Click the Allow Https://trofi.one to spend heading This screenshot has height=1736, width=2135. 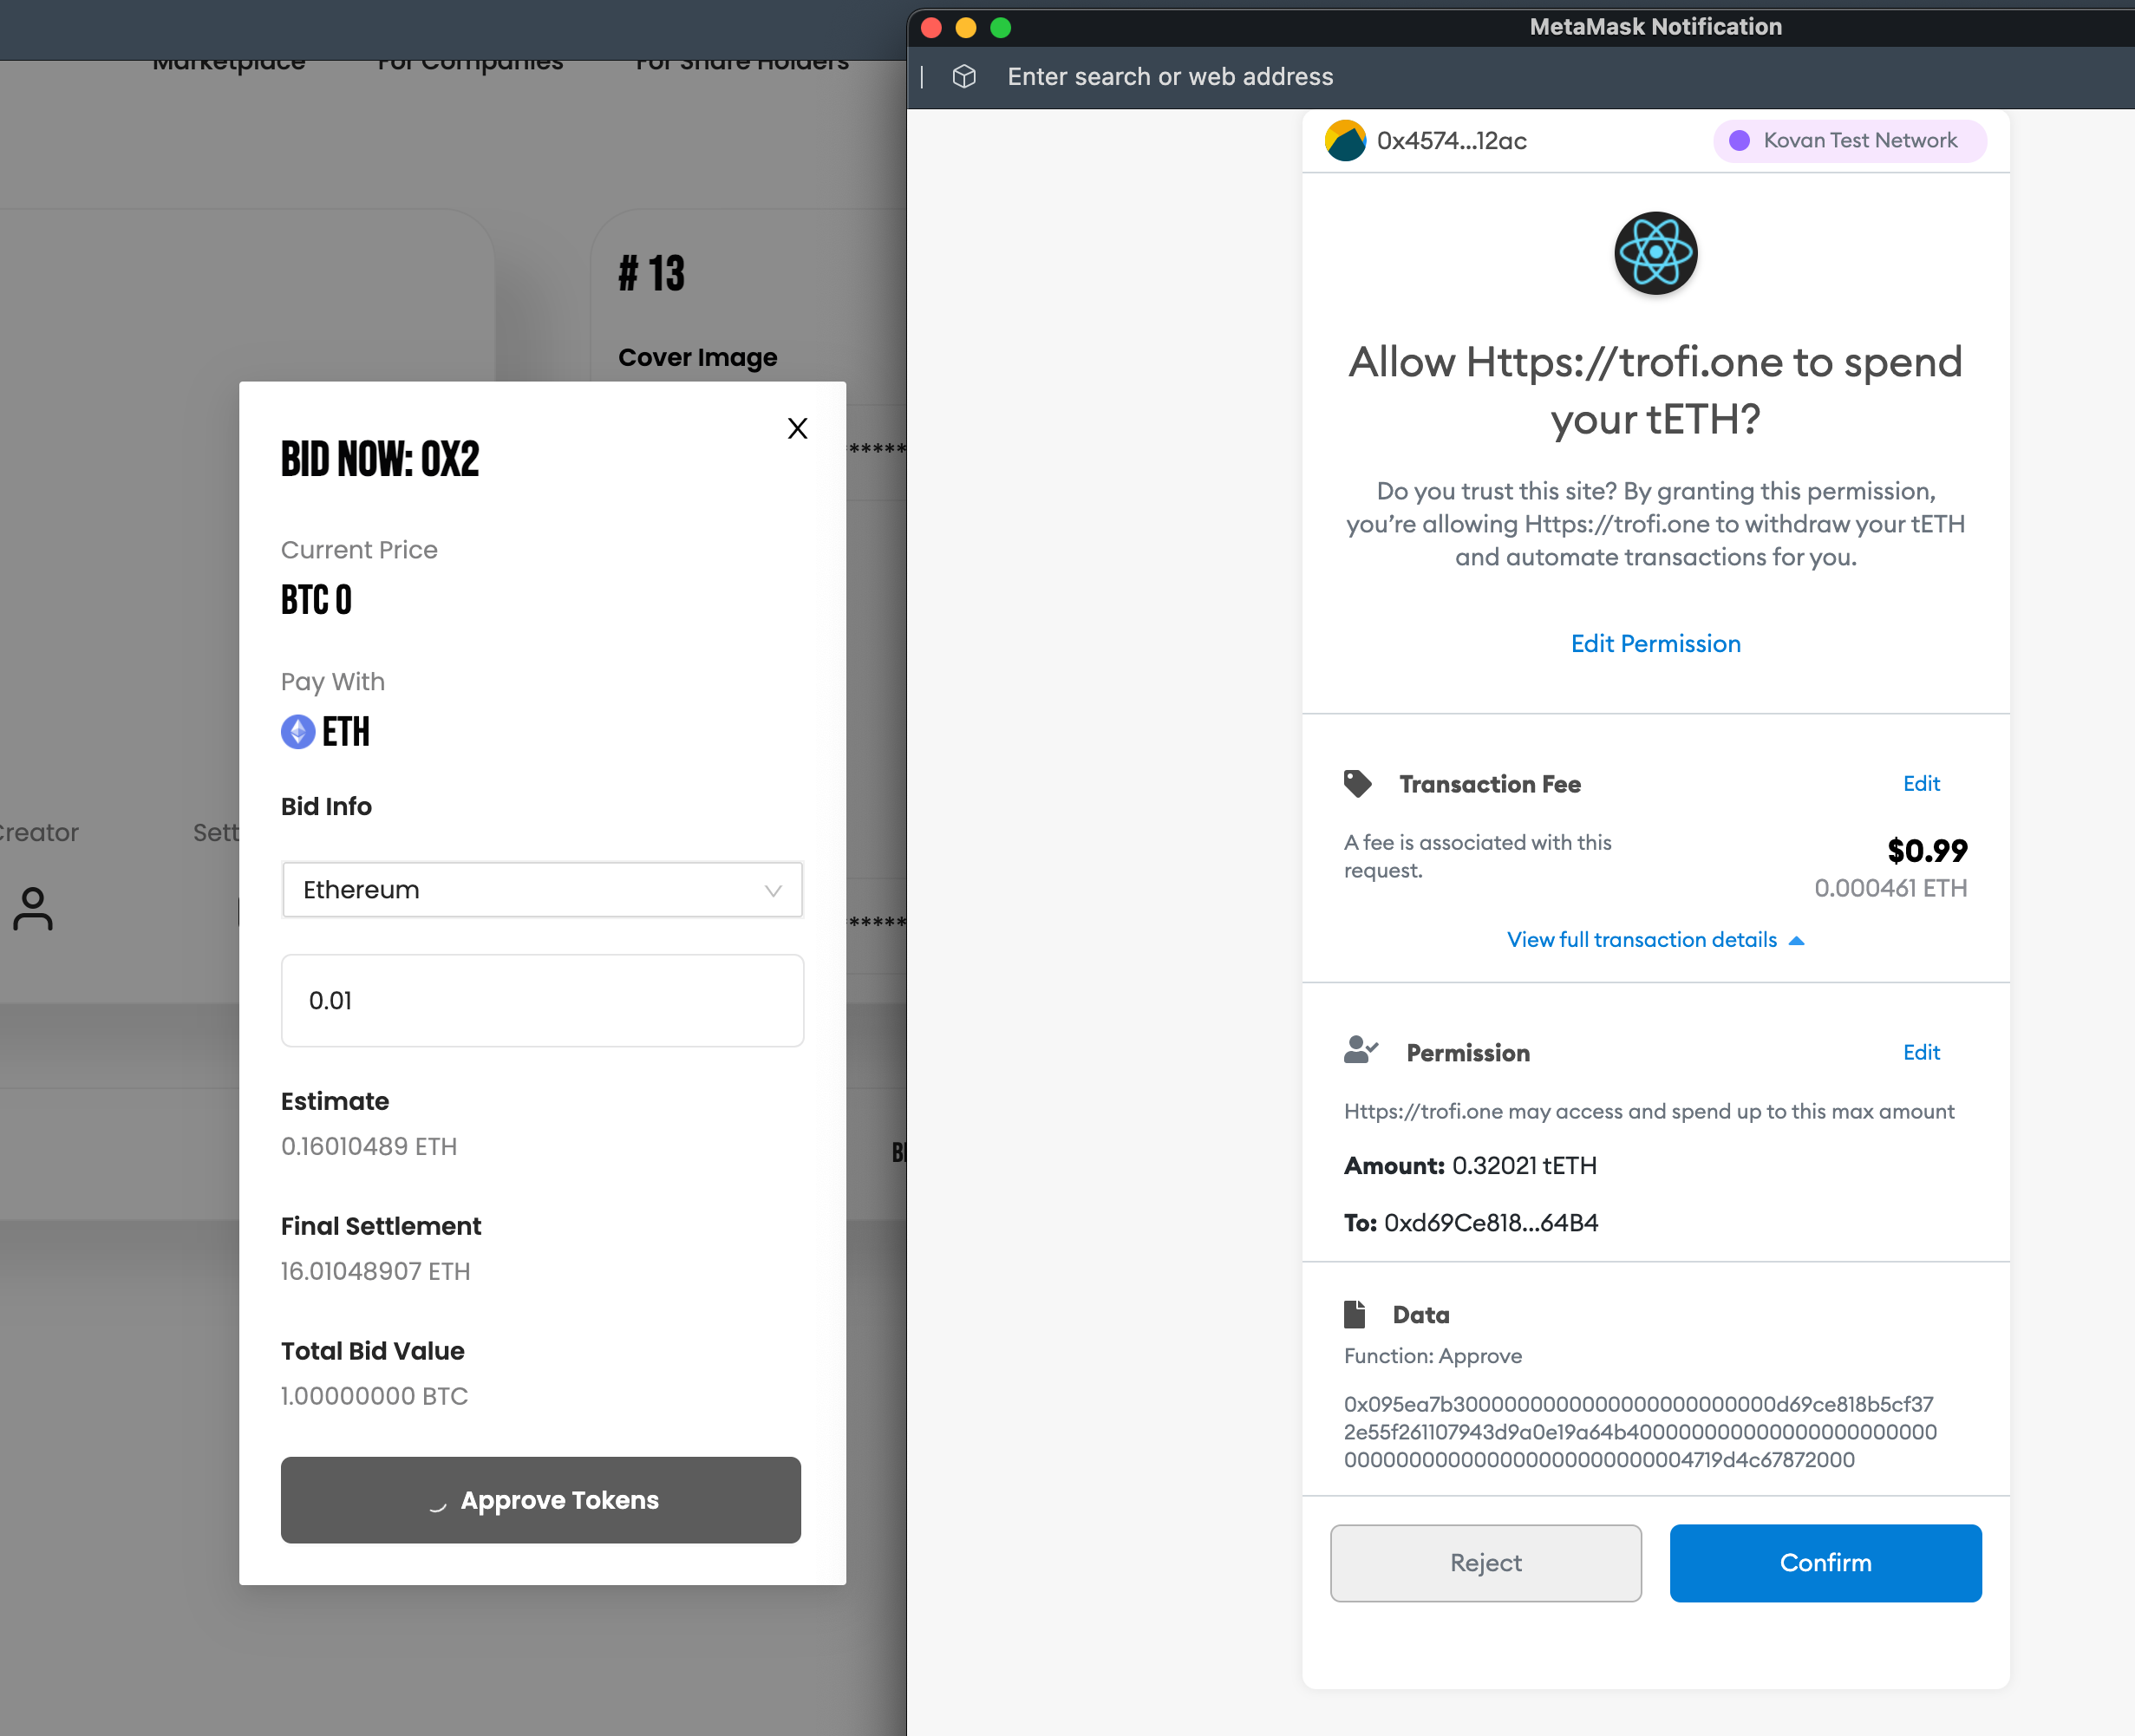click(x=1655, y=390)
